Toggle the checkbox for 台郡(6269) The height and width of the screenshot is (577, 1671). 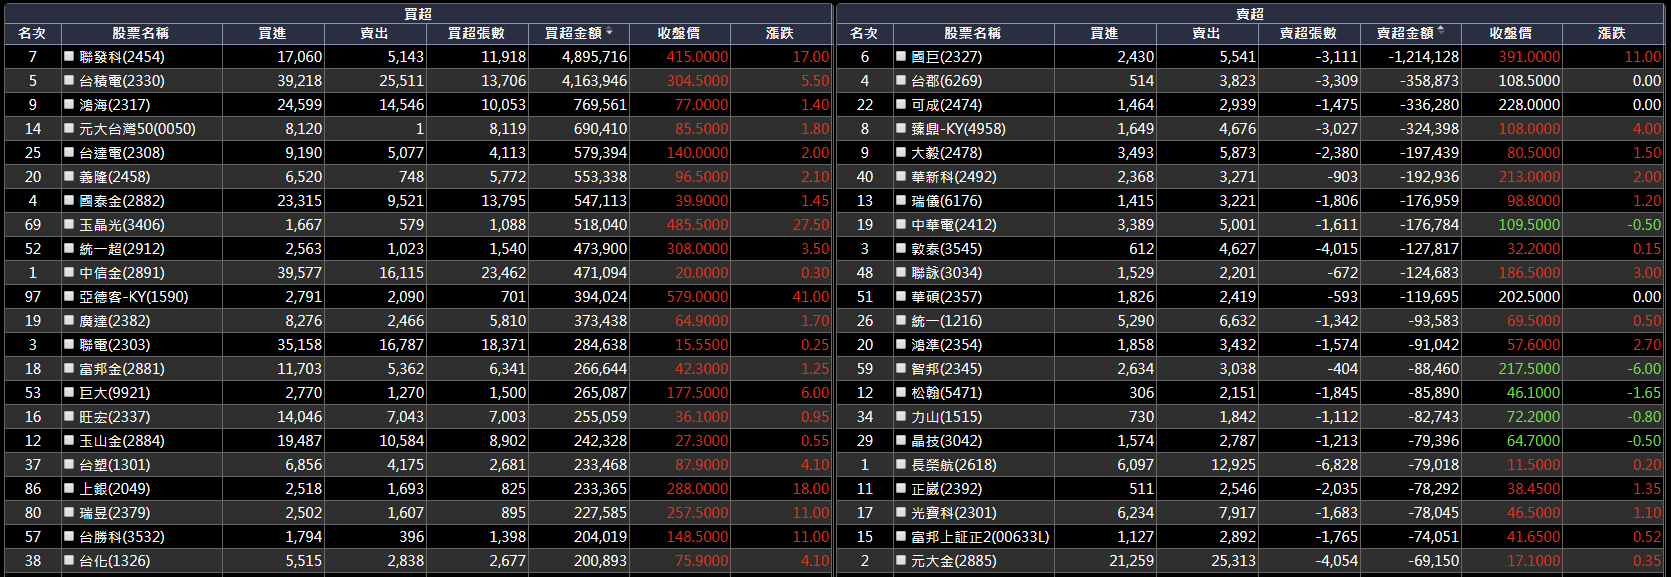coord(901,81)
